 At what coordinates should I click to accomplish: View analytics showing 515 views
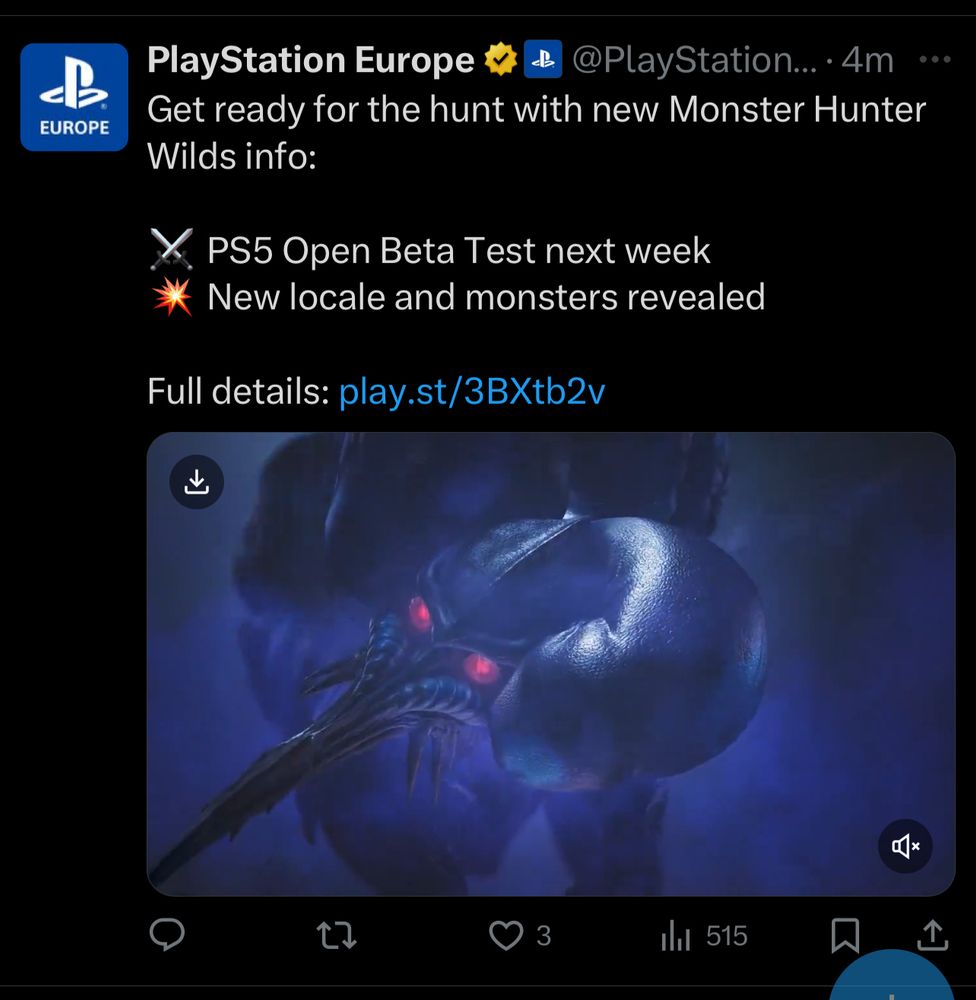(704, 936)
